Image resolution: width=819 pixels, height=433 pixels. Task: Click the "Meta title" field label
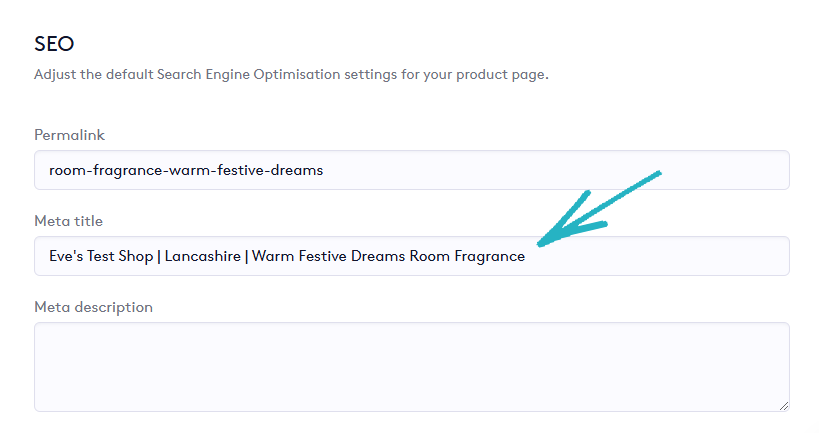click(68, 221)
